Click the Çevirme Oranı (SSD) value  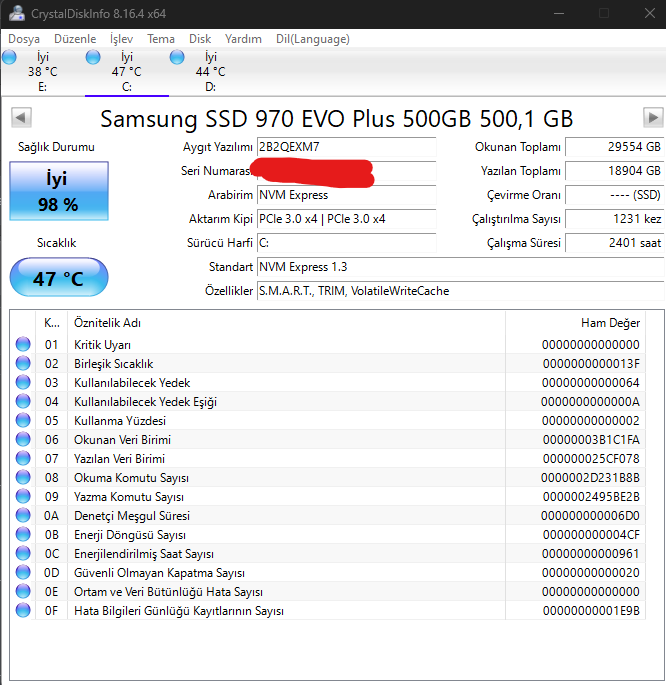(614, 195)
